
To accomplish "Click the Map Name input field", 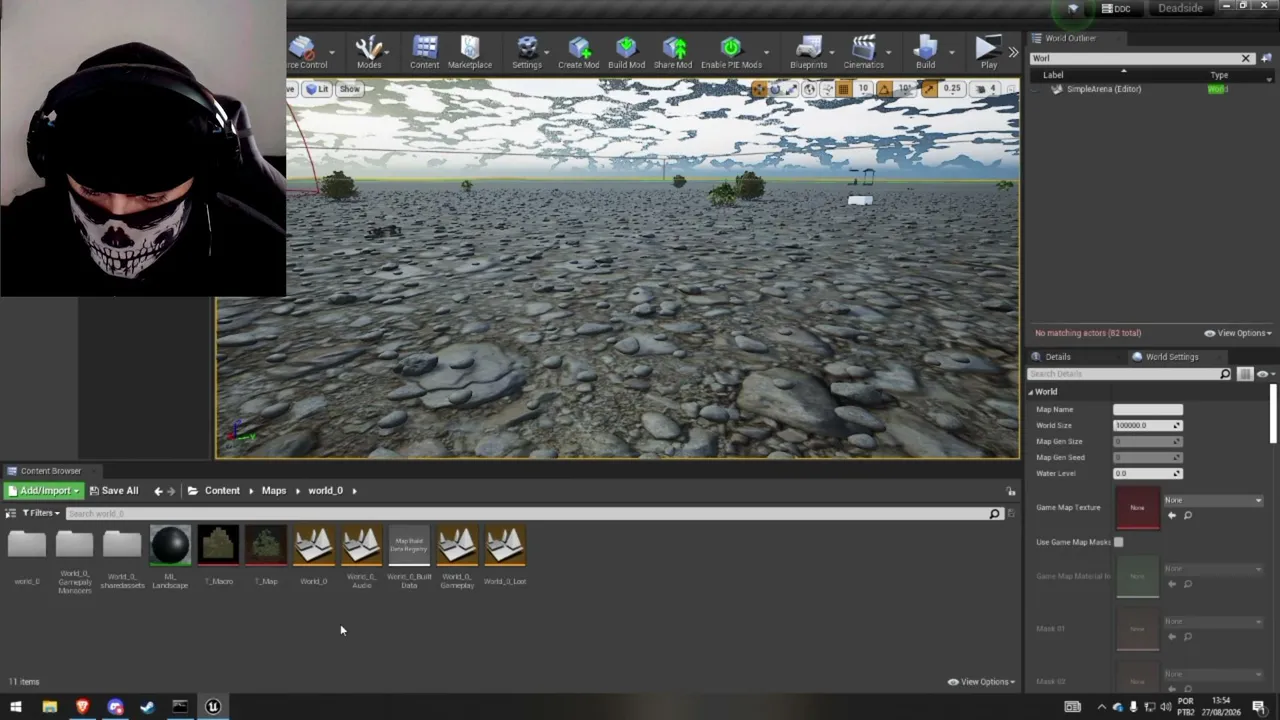I will pyautogui.click(x=1148, y=410).
